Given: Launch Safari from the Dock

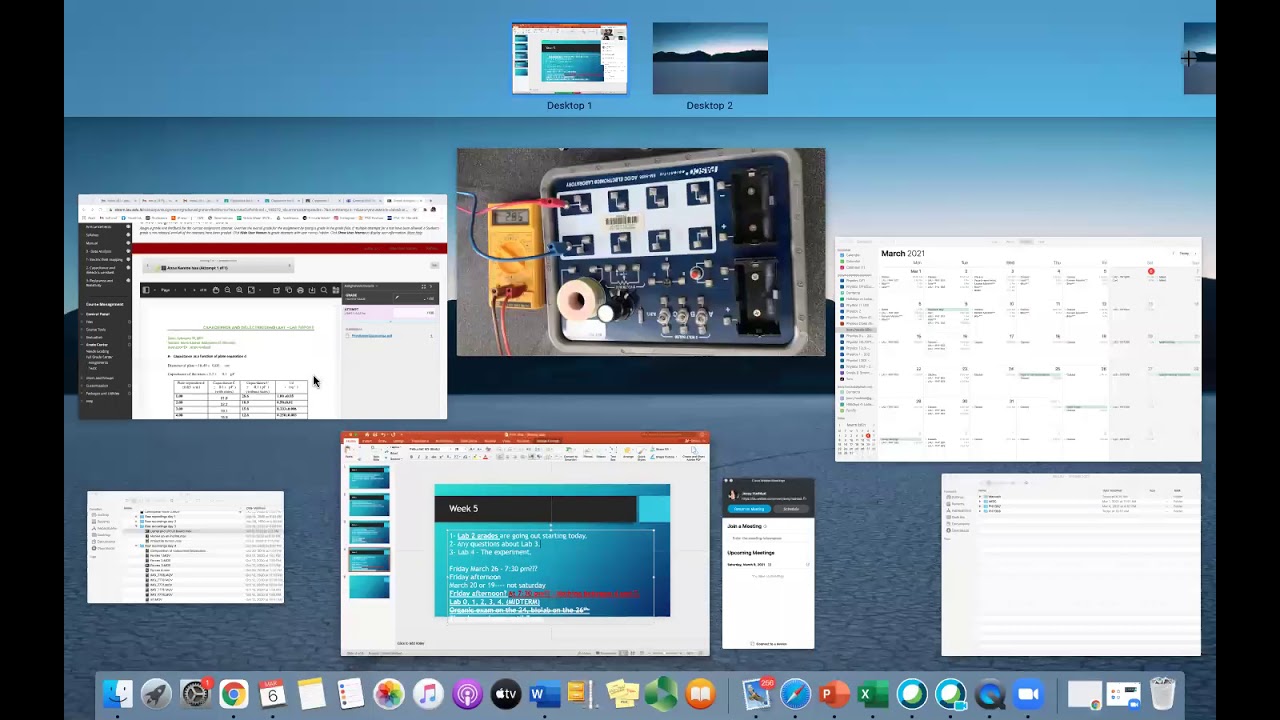Looking at the screenshot, I should point(795,694).
